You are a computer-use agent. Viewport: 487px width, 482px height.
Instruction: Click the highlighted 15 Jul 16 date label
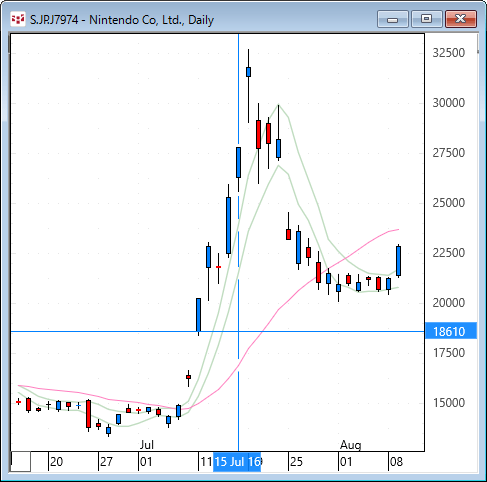click(x=237, y=462)
